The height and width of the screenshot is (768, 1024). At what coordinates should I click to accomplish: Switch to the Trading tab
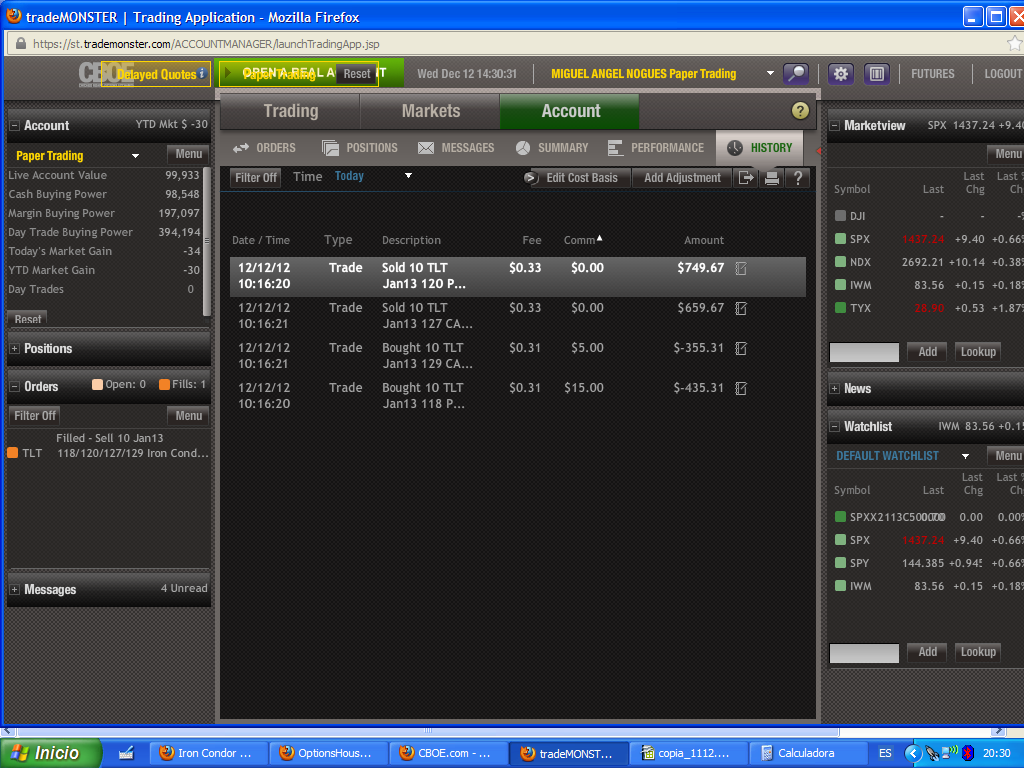[291, 111]
